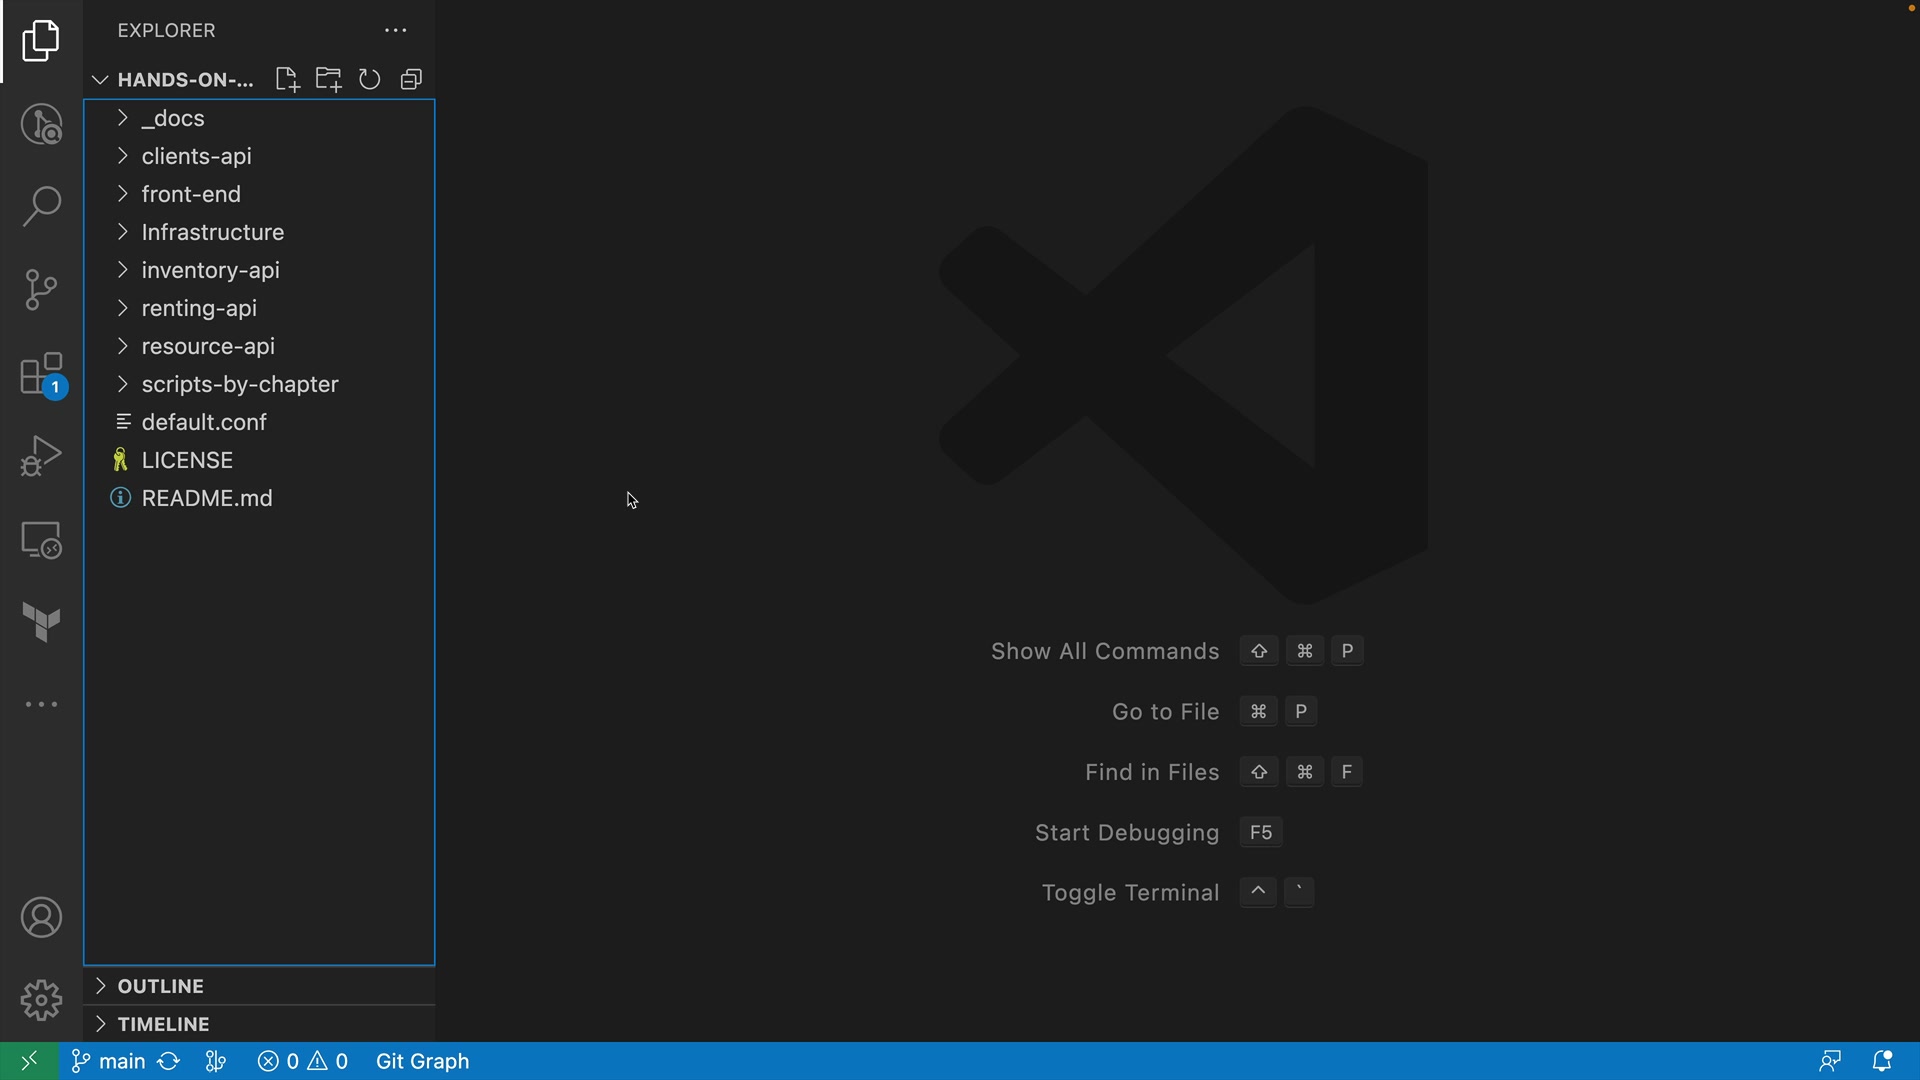Image resolution: width=1920 pixels, height=1080 pixels.
Task: Open the Manage settings gear
Action: pos(41,999)
